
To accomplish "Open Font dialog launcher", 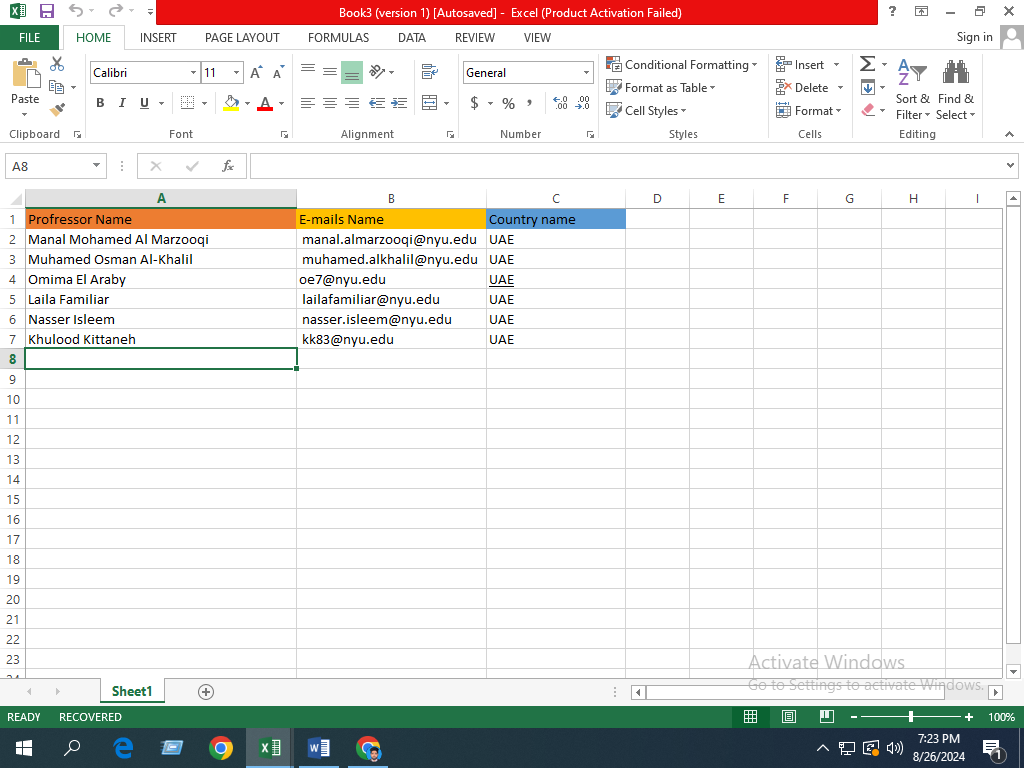I will point(284,135).
